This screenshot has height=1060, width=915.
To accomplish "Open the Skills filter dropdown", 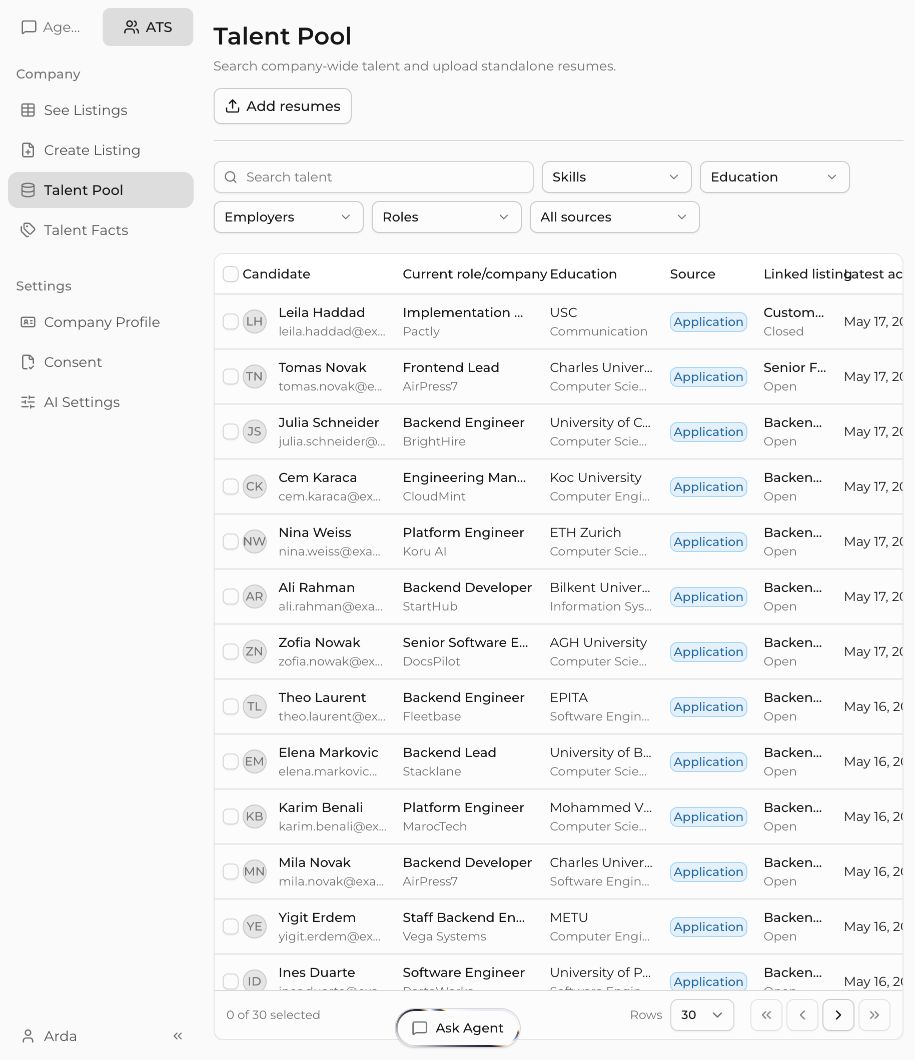I will pos(616,177).
